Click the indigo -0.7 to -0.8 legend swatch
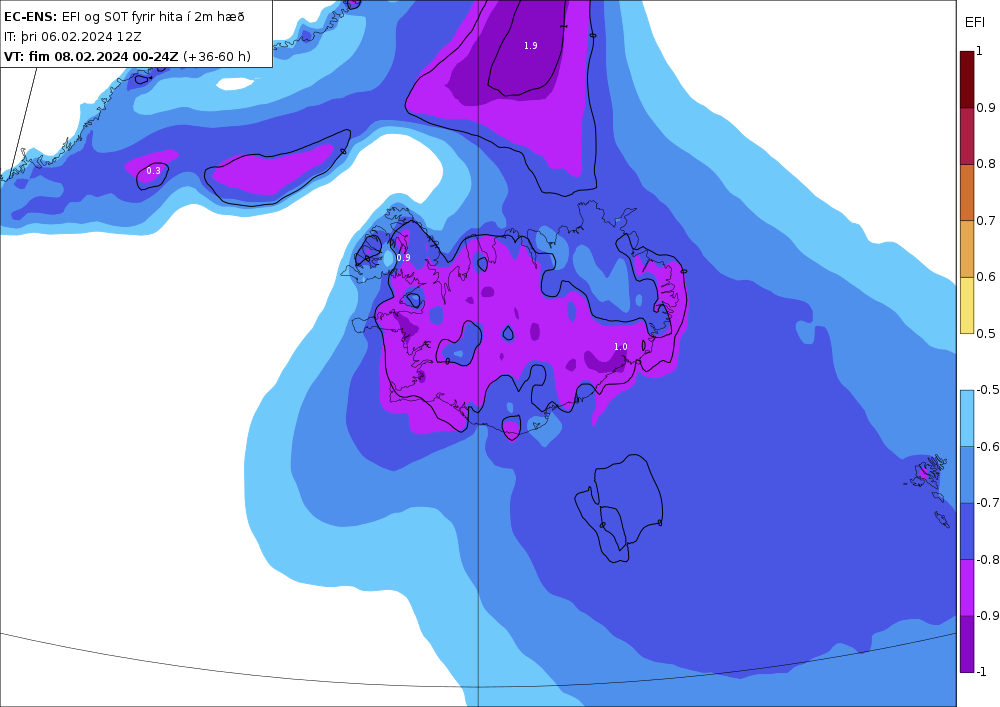 pyautogui.click(x=967, y=531)
